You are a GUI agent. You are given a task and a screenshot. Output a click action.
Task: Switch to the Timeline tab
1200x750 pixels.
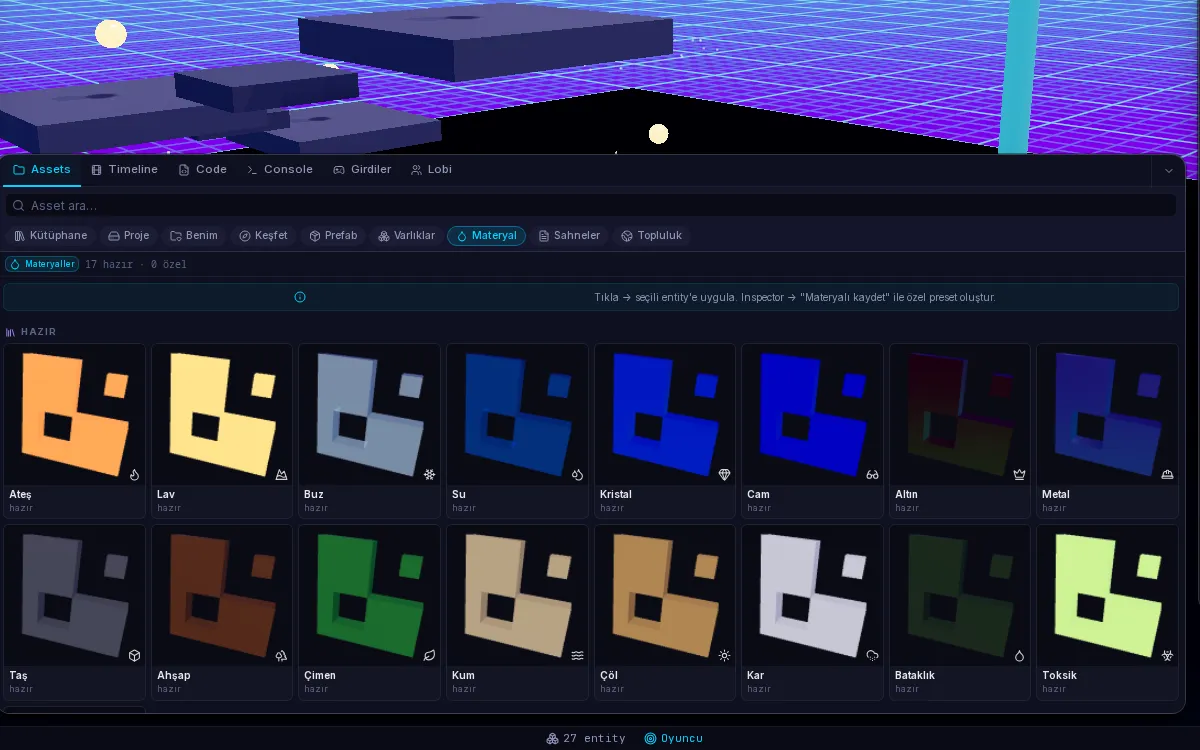(124, 170)
